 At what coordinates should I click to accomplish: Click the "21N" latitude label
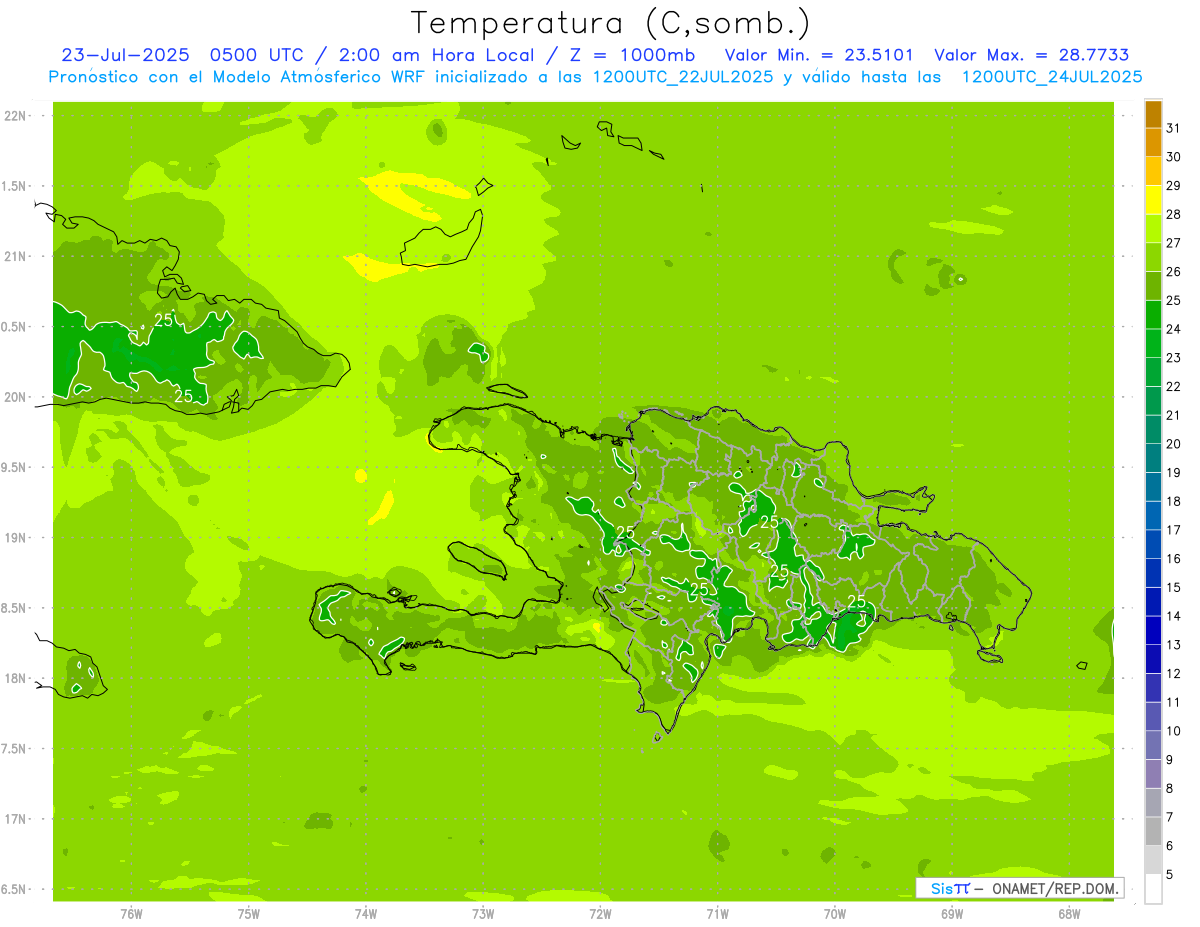[15, 257]
